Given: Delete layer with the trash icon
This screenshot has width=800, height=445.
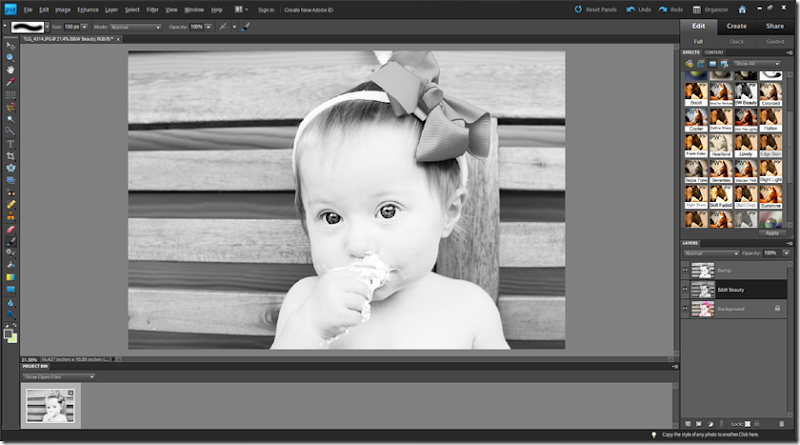Looking at the screenshot, I should (x=782, y=424).
